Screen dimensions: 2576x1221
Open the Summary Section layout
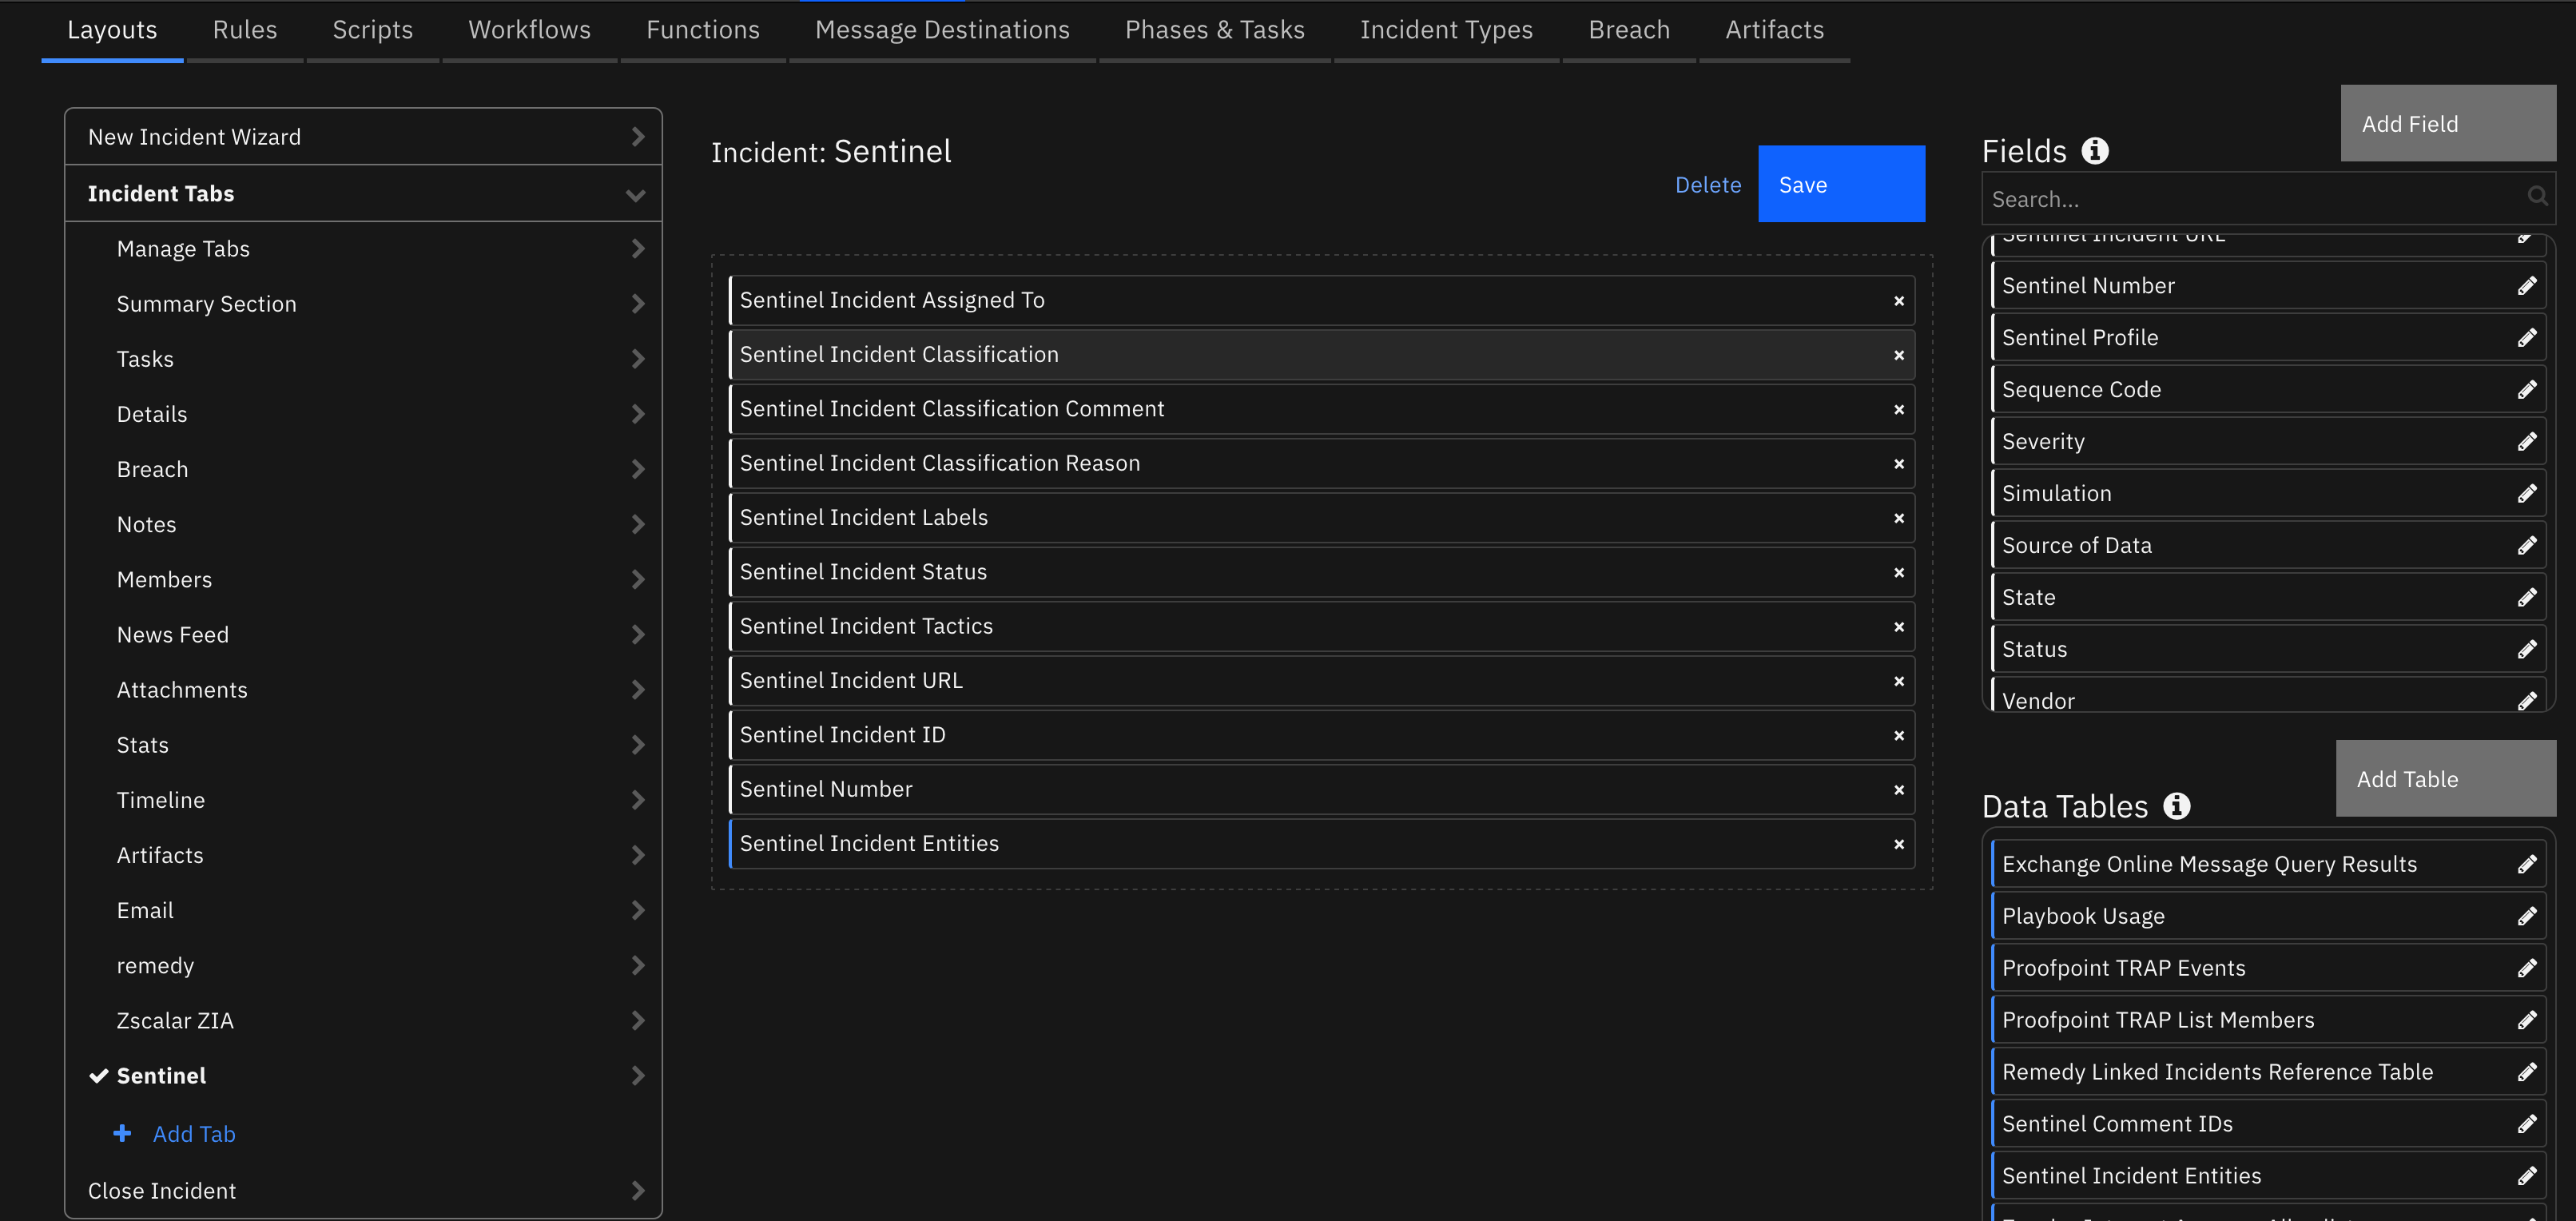pyautogui.click(x=363, y=304)
